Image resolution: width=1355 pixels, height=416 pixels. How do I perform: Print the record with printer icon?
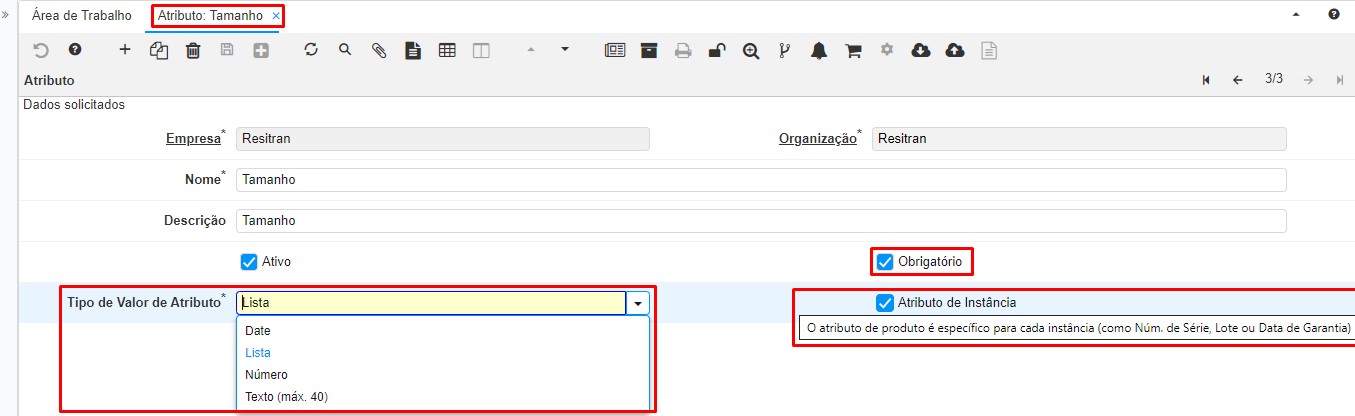[683, 50]
